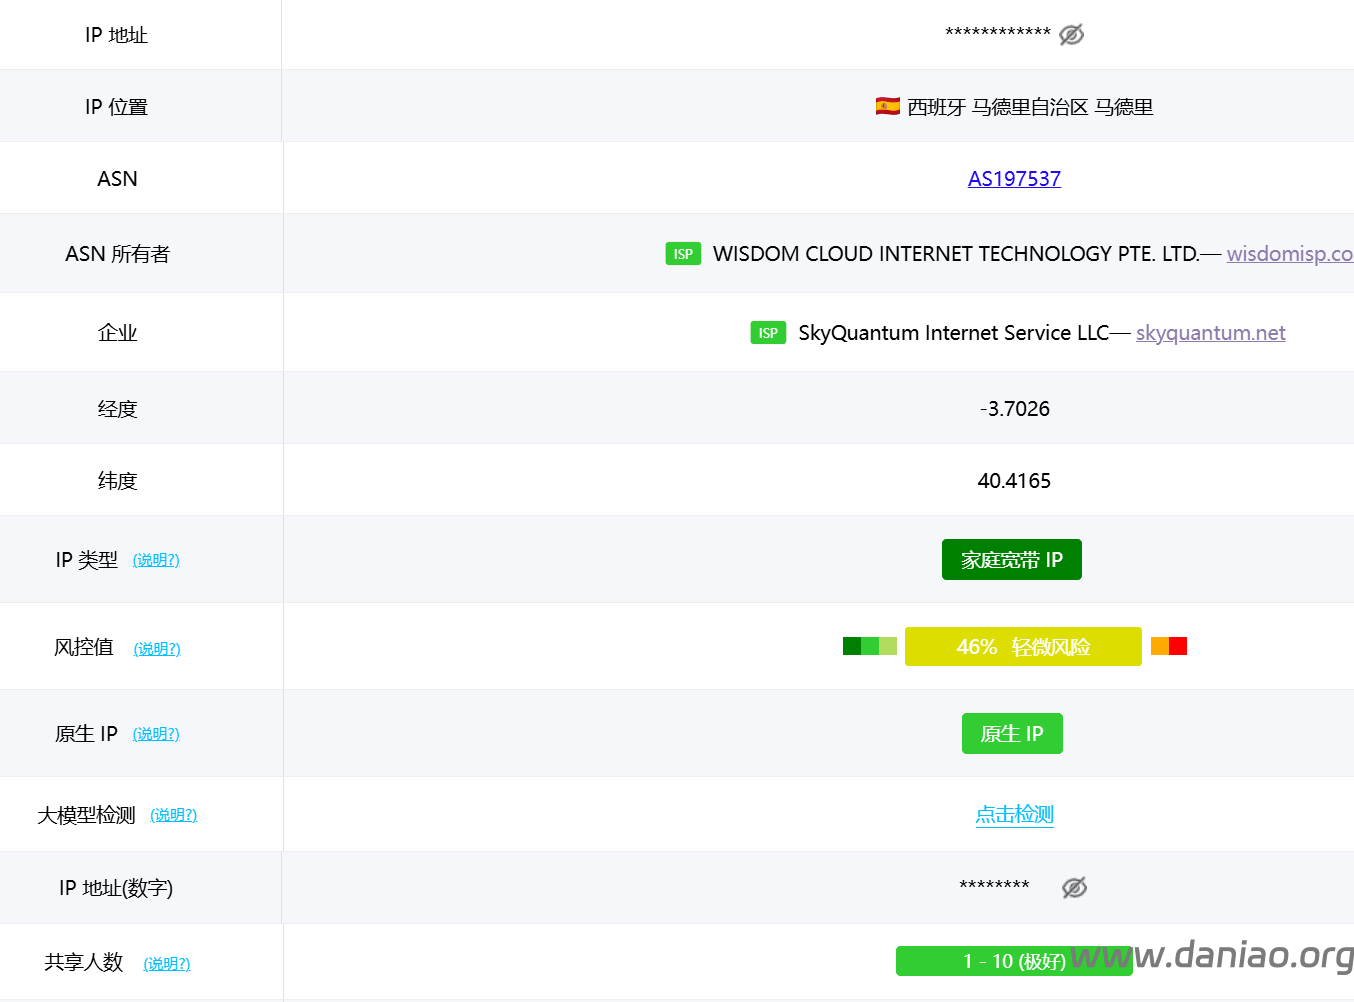Click the green risk gradient swatches
1354x1002 pixels.
869,646
